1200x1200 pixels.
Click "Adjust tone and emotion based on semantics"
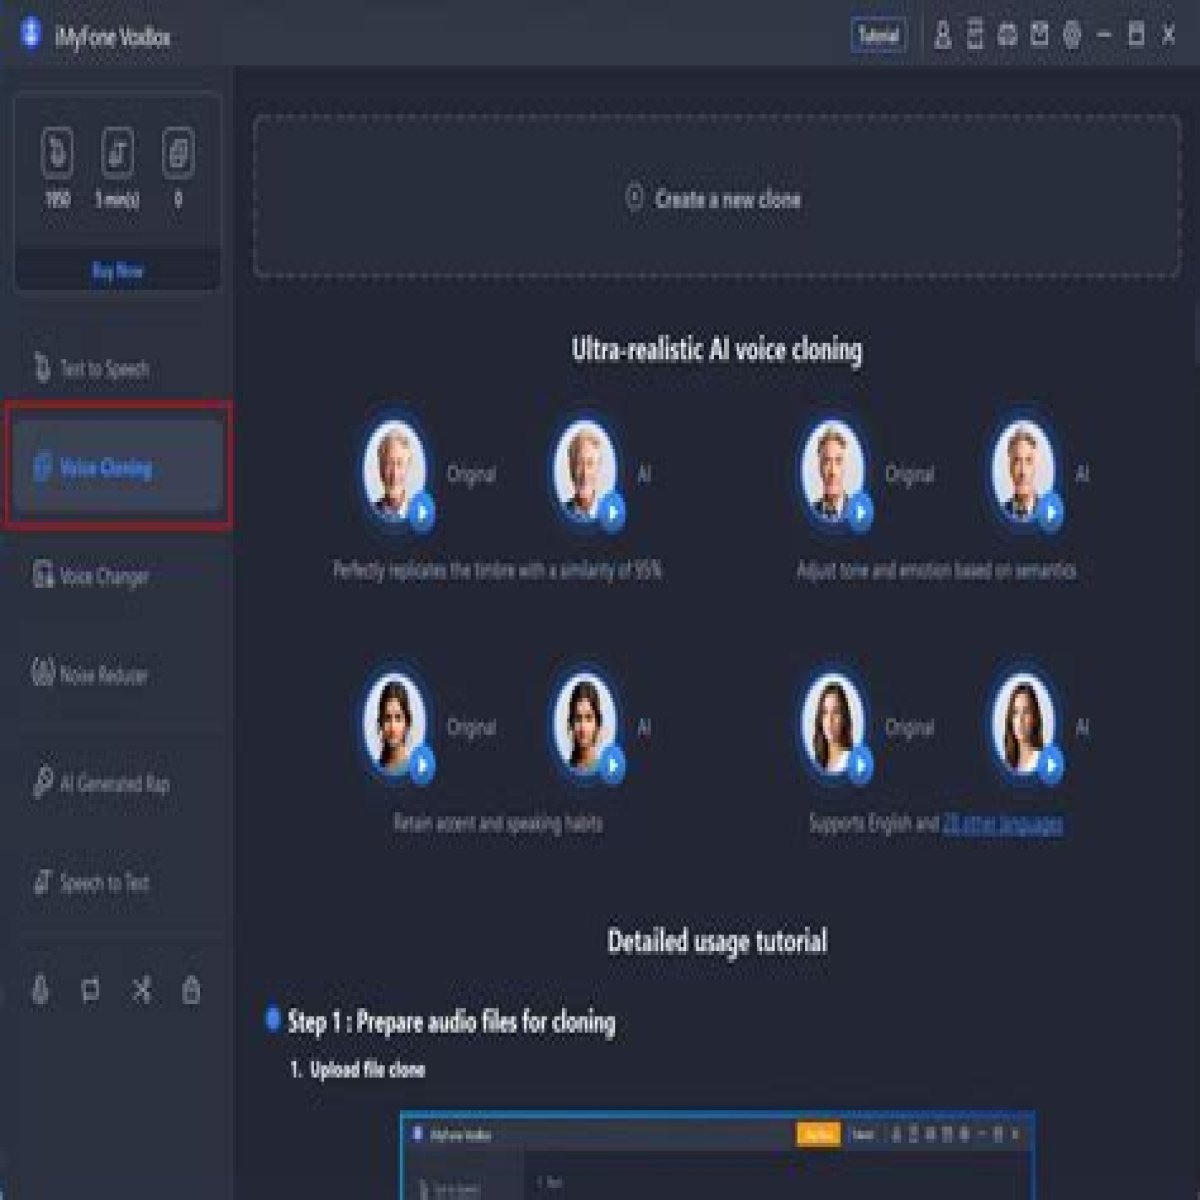(936, 570)
